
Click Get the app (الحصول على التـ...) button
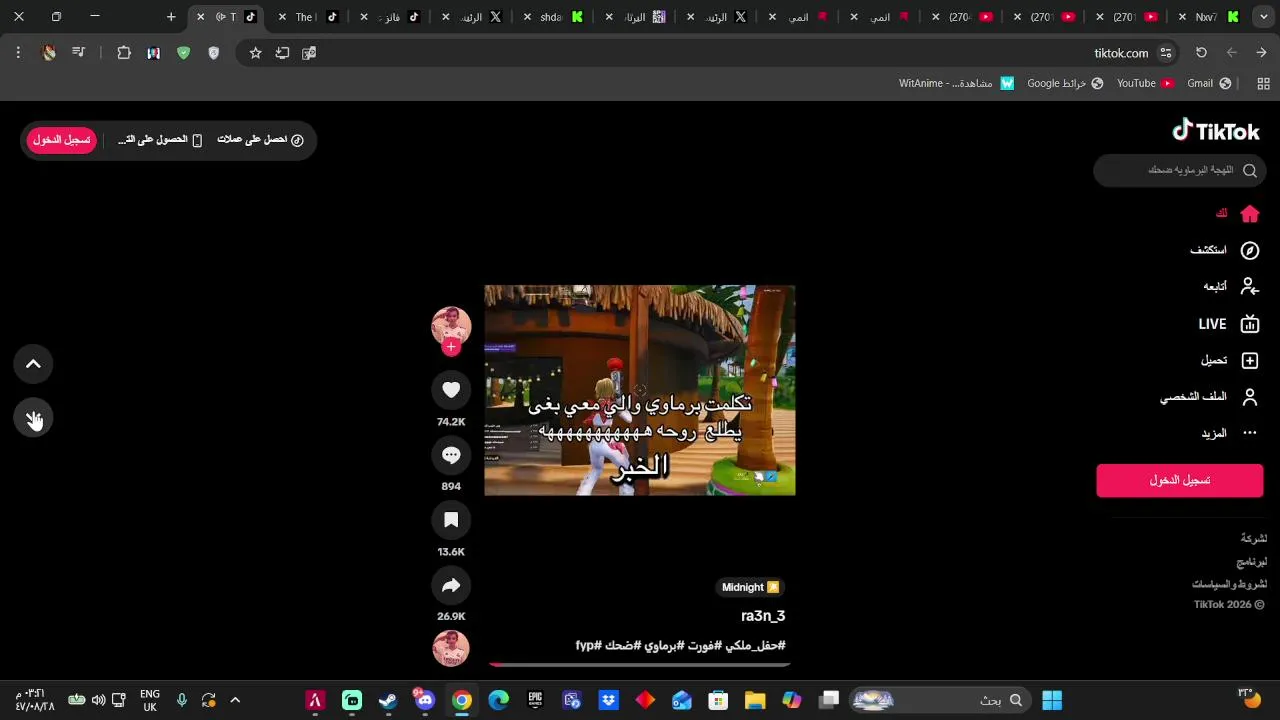[x=160, y=140]
